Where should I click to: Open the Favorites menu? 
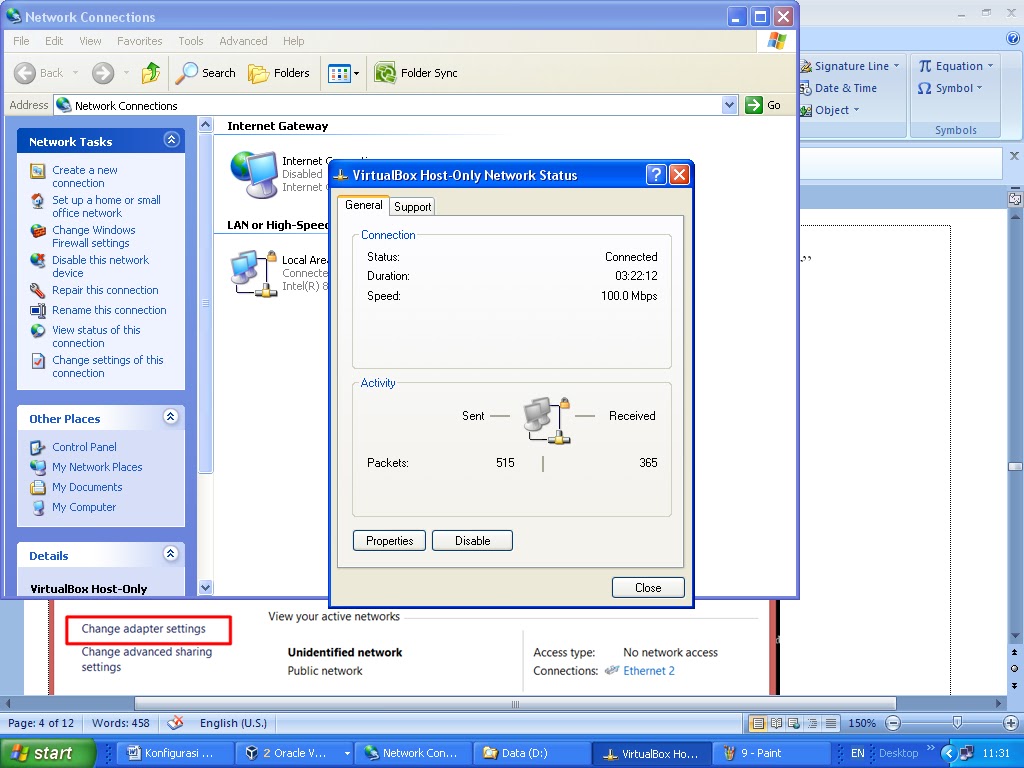(139, 40)
